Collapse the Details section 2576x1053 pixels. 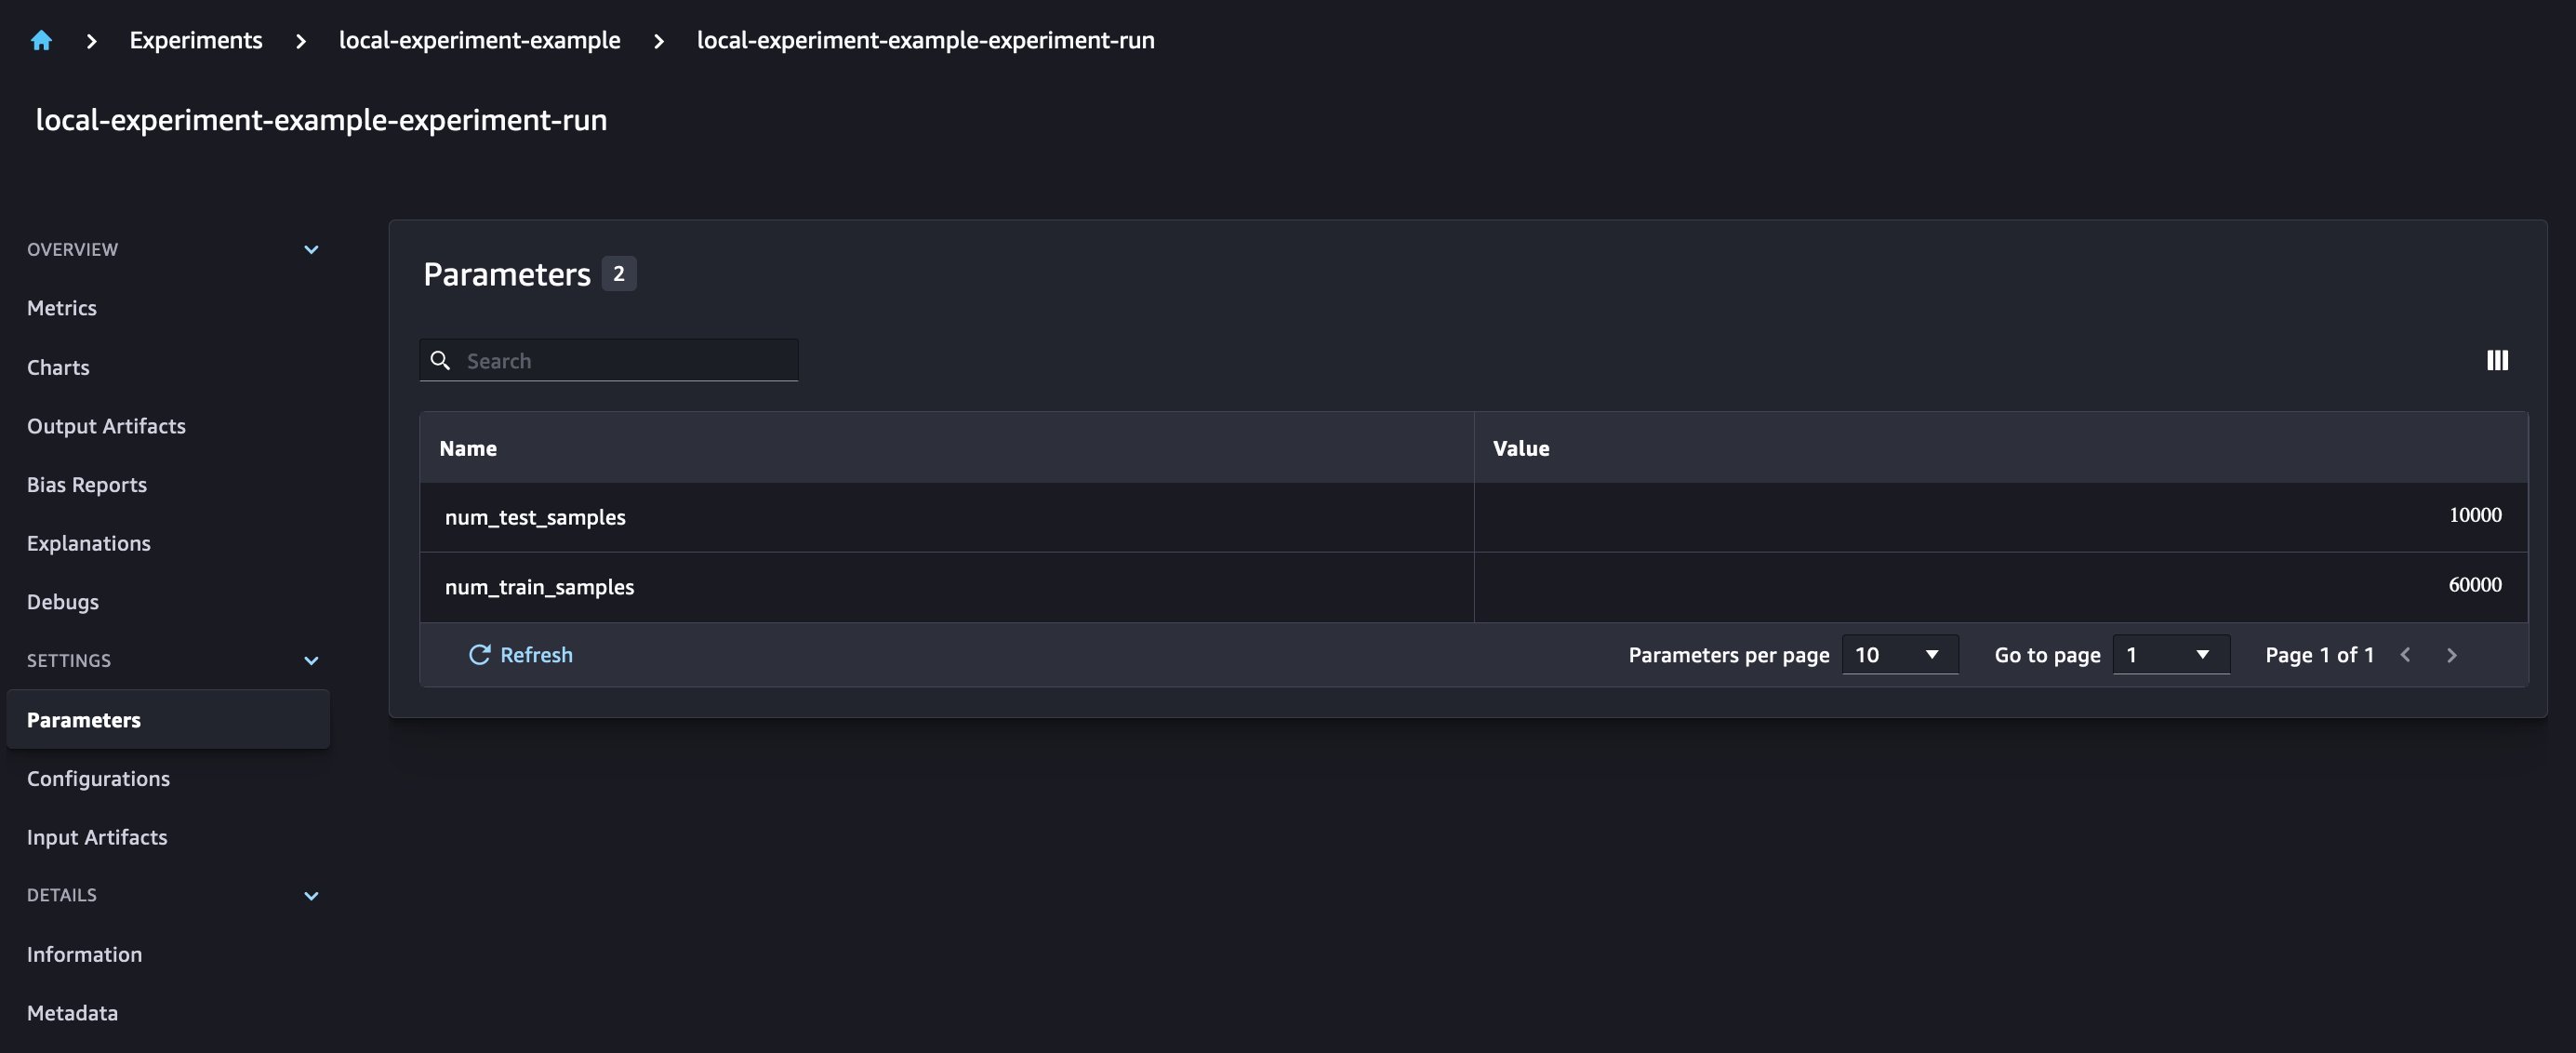tap(311, 895)
